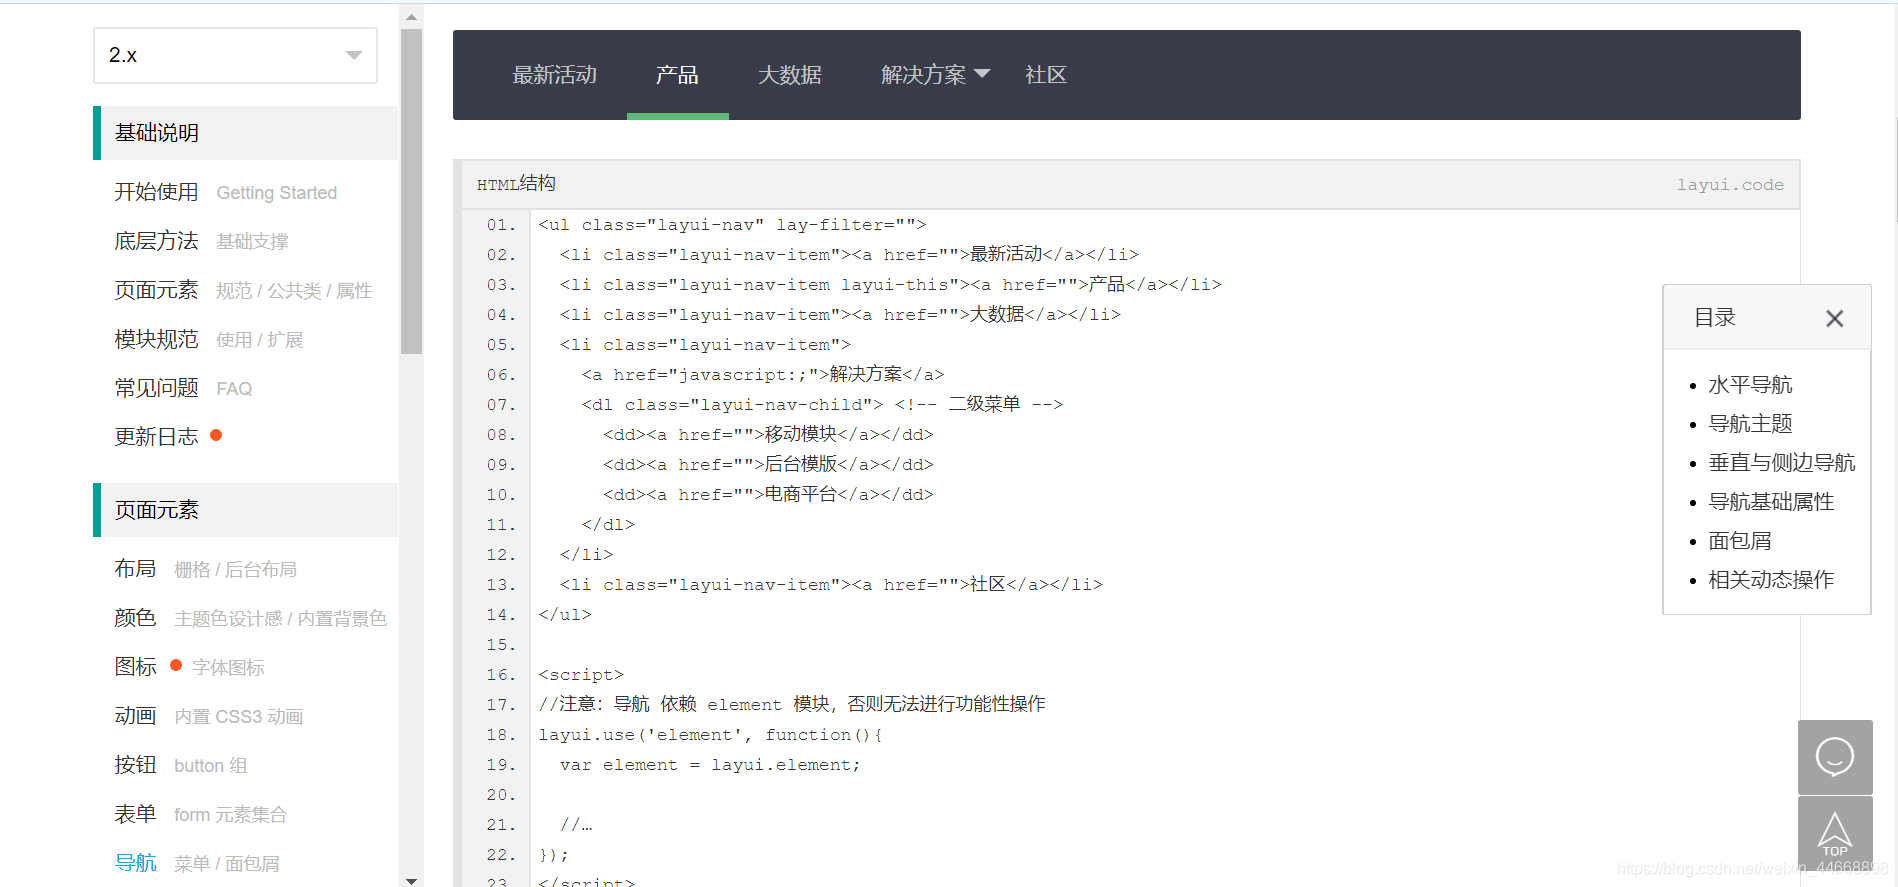Viewport: 1898px width, 887px height.
Task: Click the 页面元素 section header
Action: [246, 510]
